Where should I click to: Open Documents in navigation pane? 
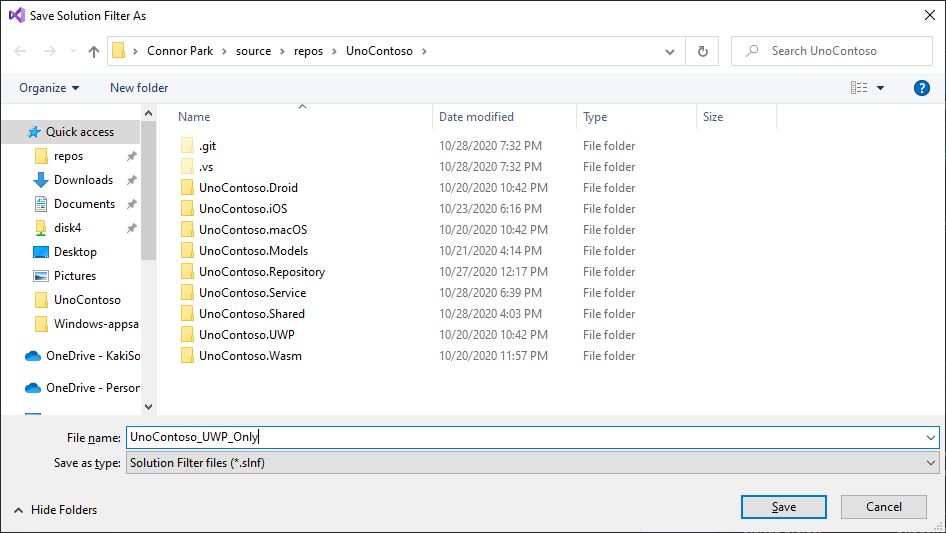click(x=84, y=204)
